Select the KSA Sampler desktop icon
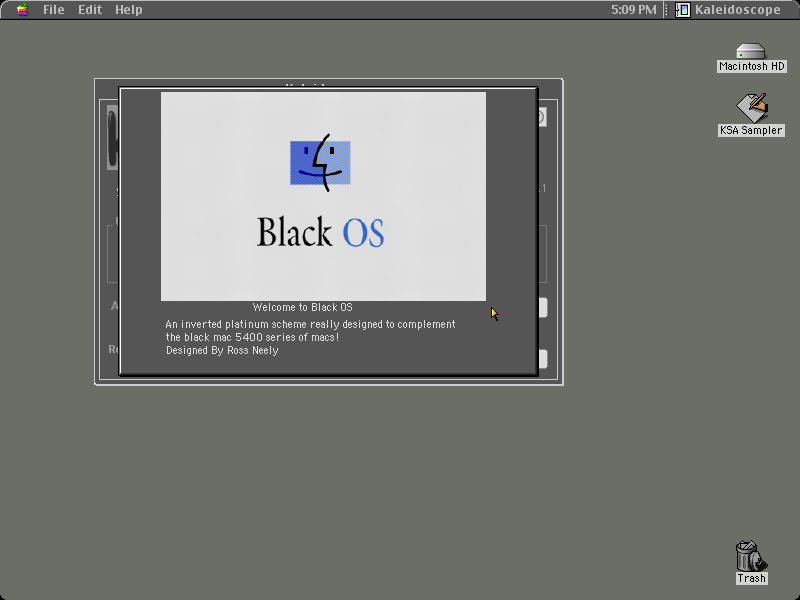Image resolution: width=800 pixels, height=600 pixels. pos(752,108)
